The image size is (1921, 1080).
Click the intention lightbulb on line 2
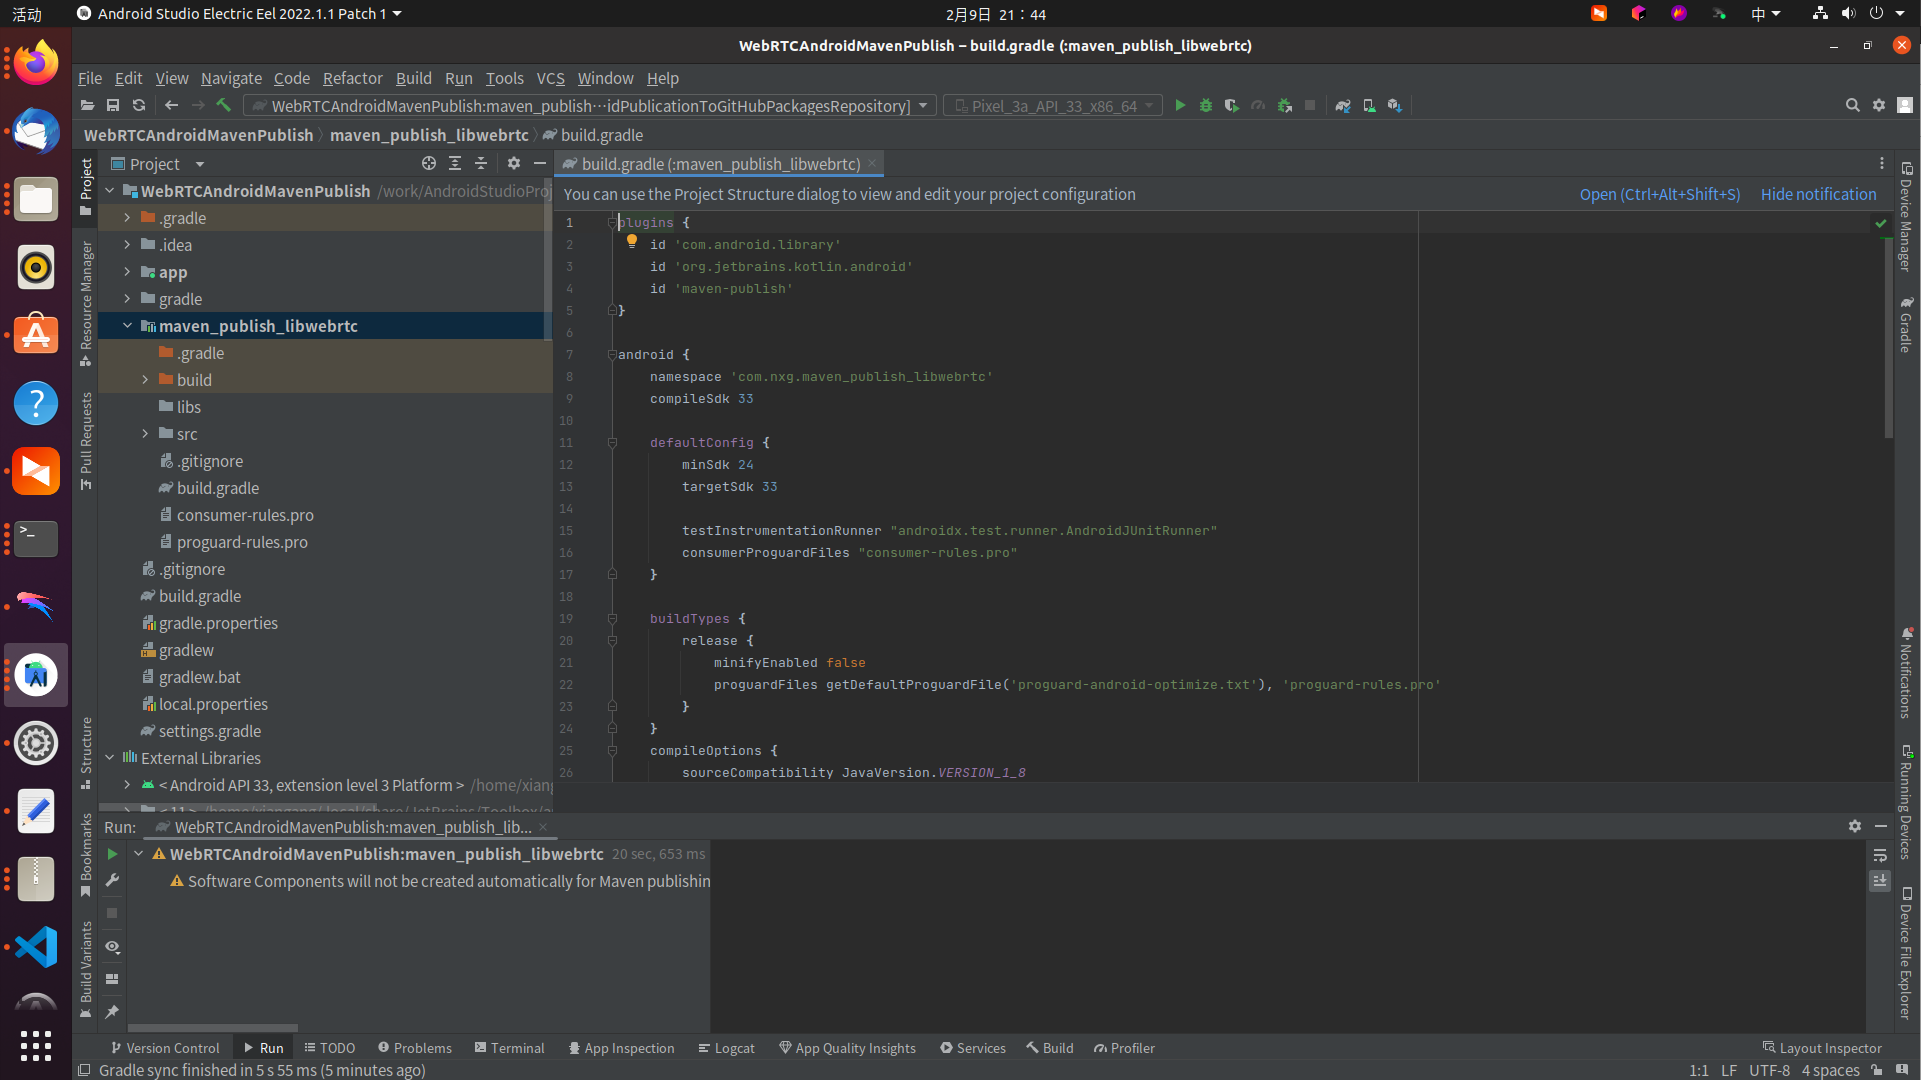(632, 241)
